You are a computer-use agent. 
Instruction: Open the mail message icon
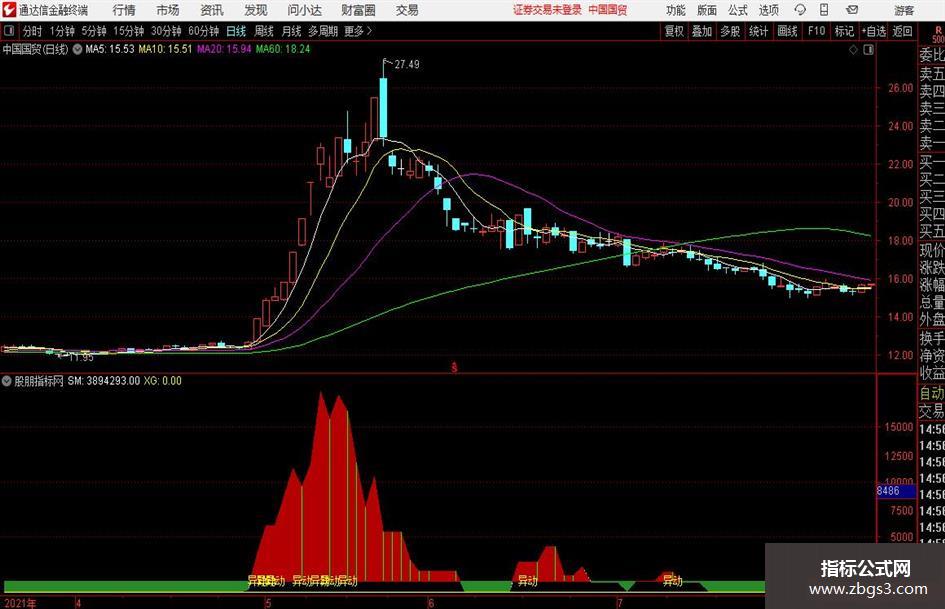(x=852, y=10)
